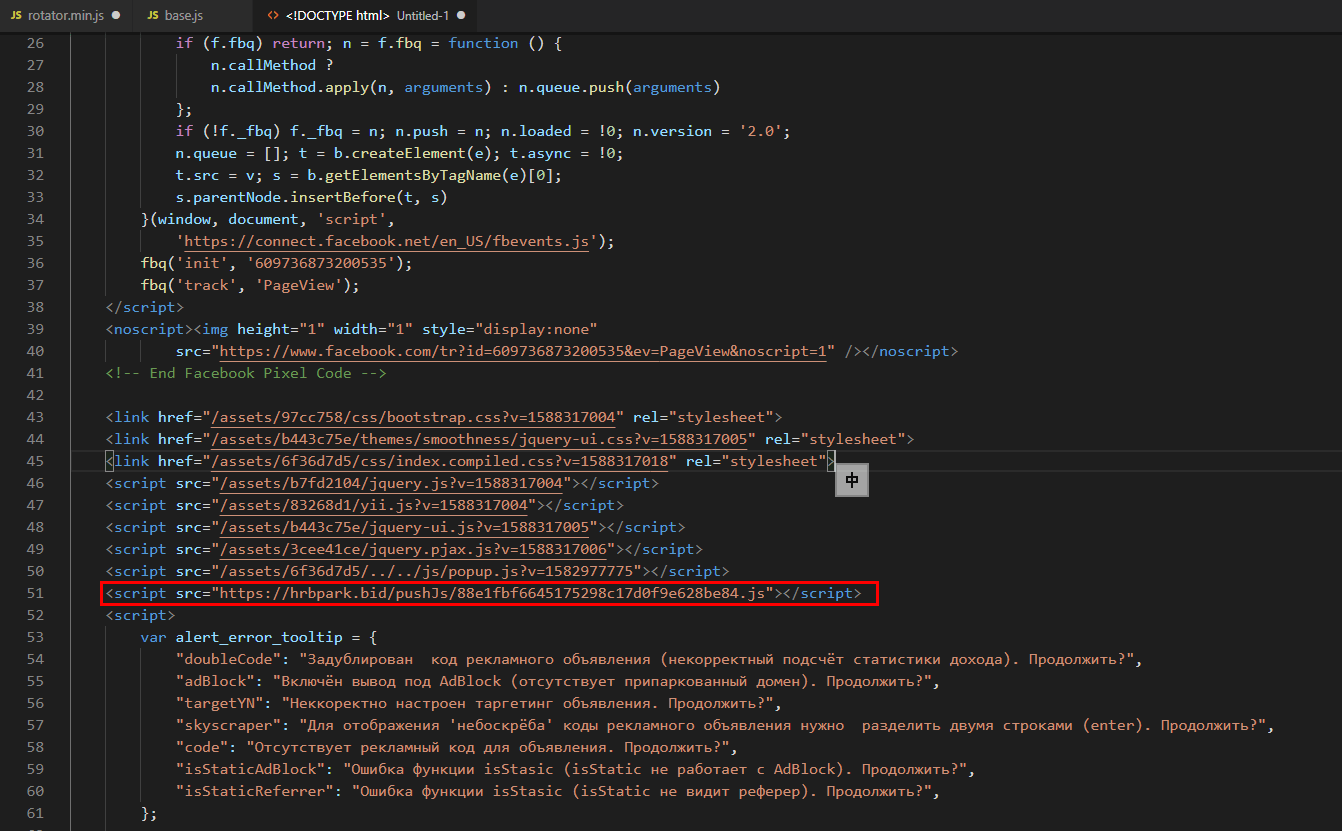This screenshot has height=831, width=1342.
Task: Click the closing </noscript> tag
Action: (x=909, y=351)
